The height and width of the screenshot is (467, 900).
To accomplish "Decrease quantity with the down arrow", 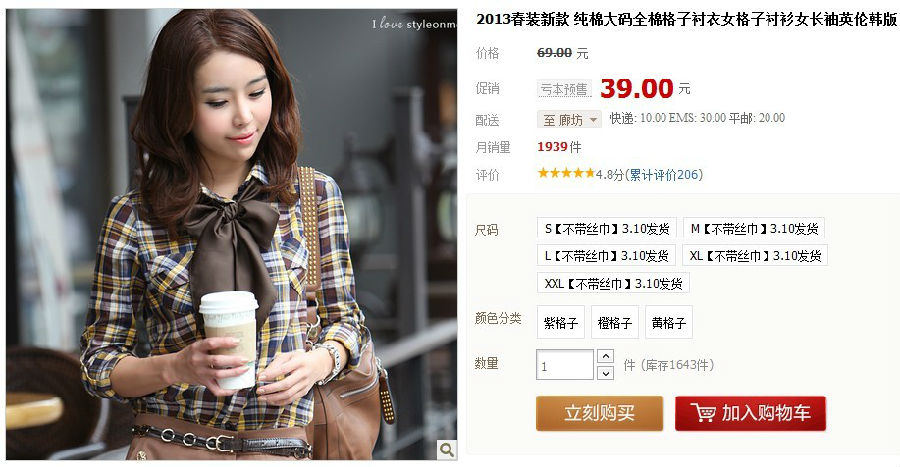I will [605, 373].
